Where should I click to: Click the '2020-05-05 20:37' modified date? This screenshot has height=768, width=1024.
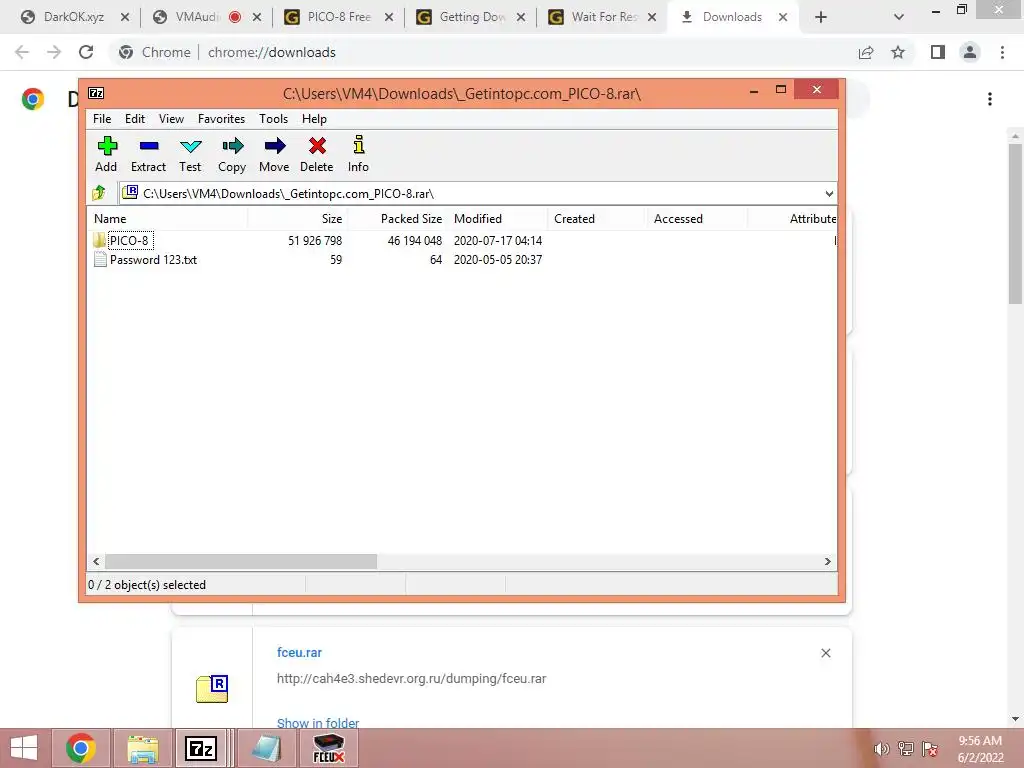[x=498, y=259]
